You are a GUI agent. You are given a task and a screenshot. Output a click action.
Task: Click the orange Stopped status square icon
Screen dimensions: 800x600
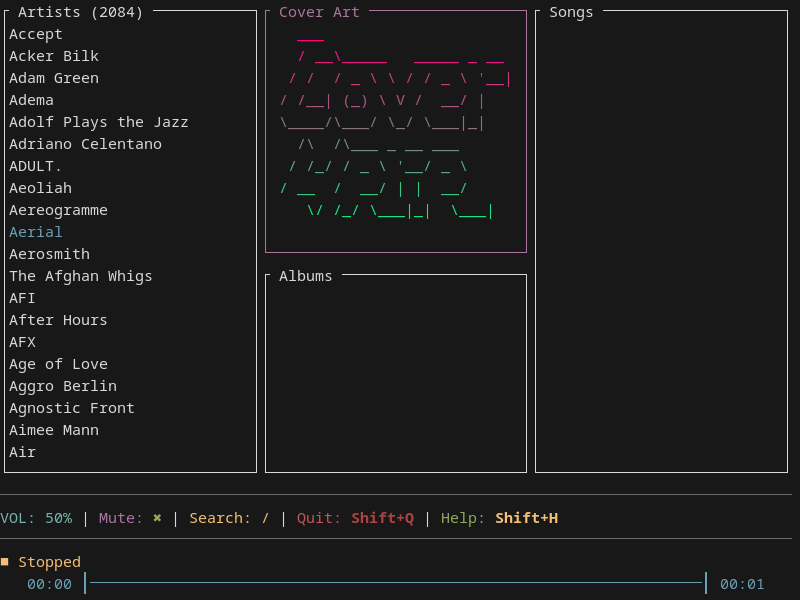point(5,562)
